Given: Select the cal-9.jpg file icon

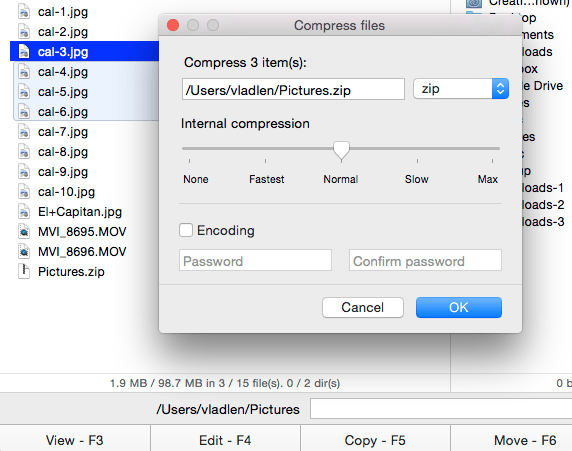Looking at the screenshot, I should (24, 171).
